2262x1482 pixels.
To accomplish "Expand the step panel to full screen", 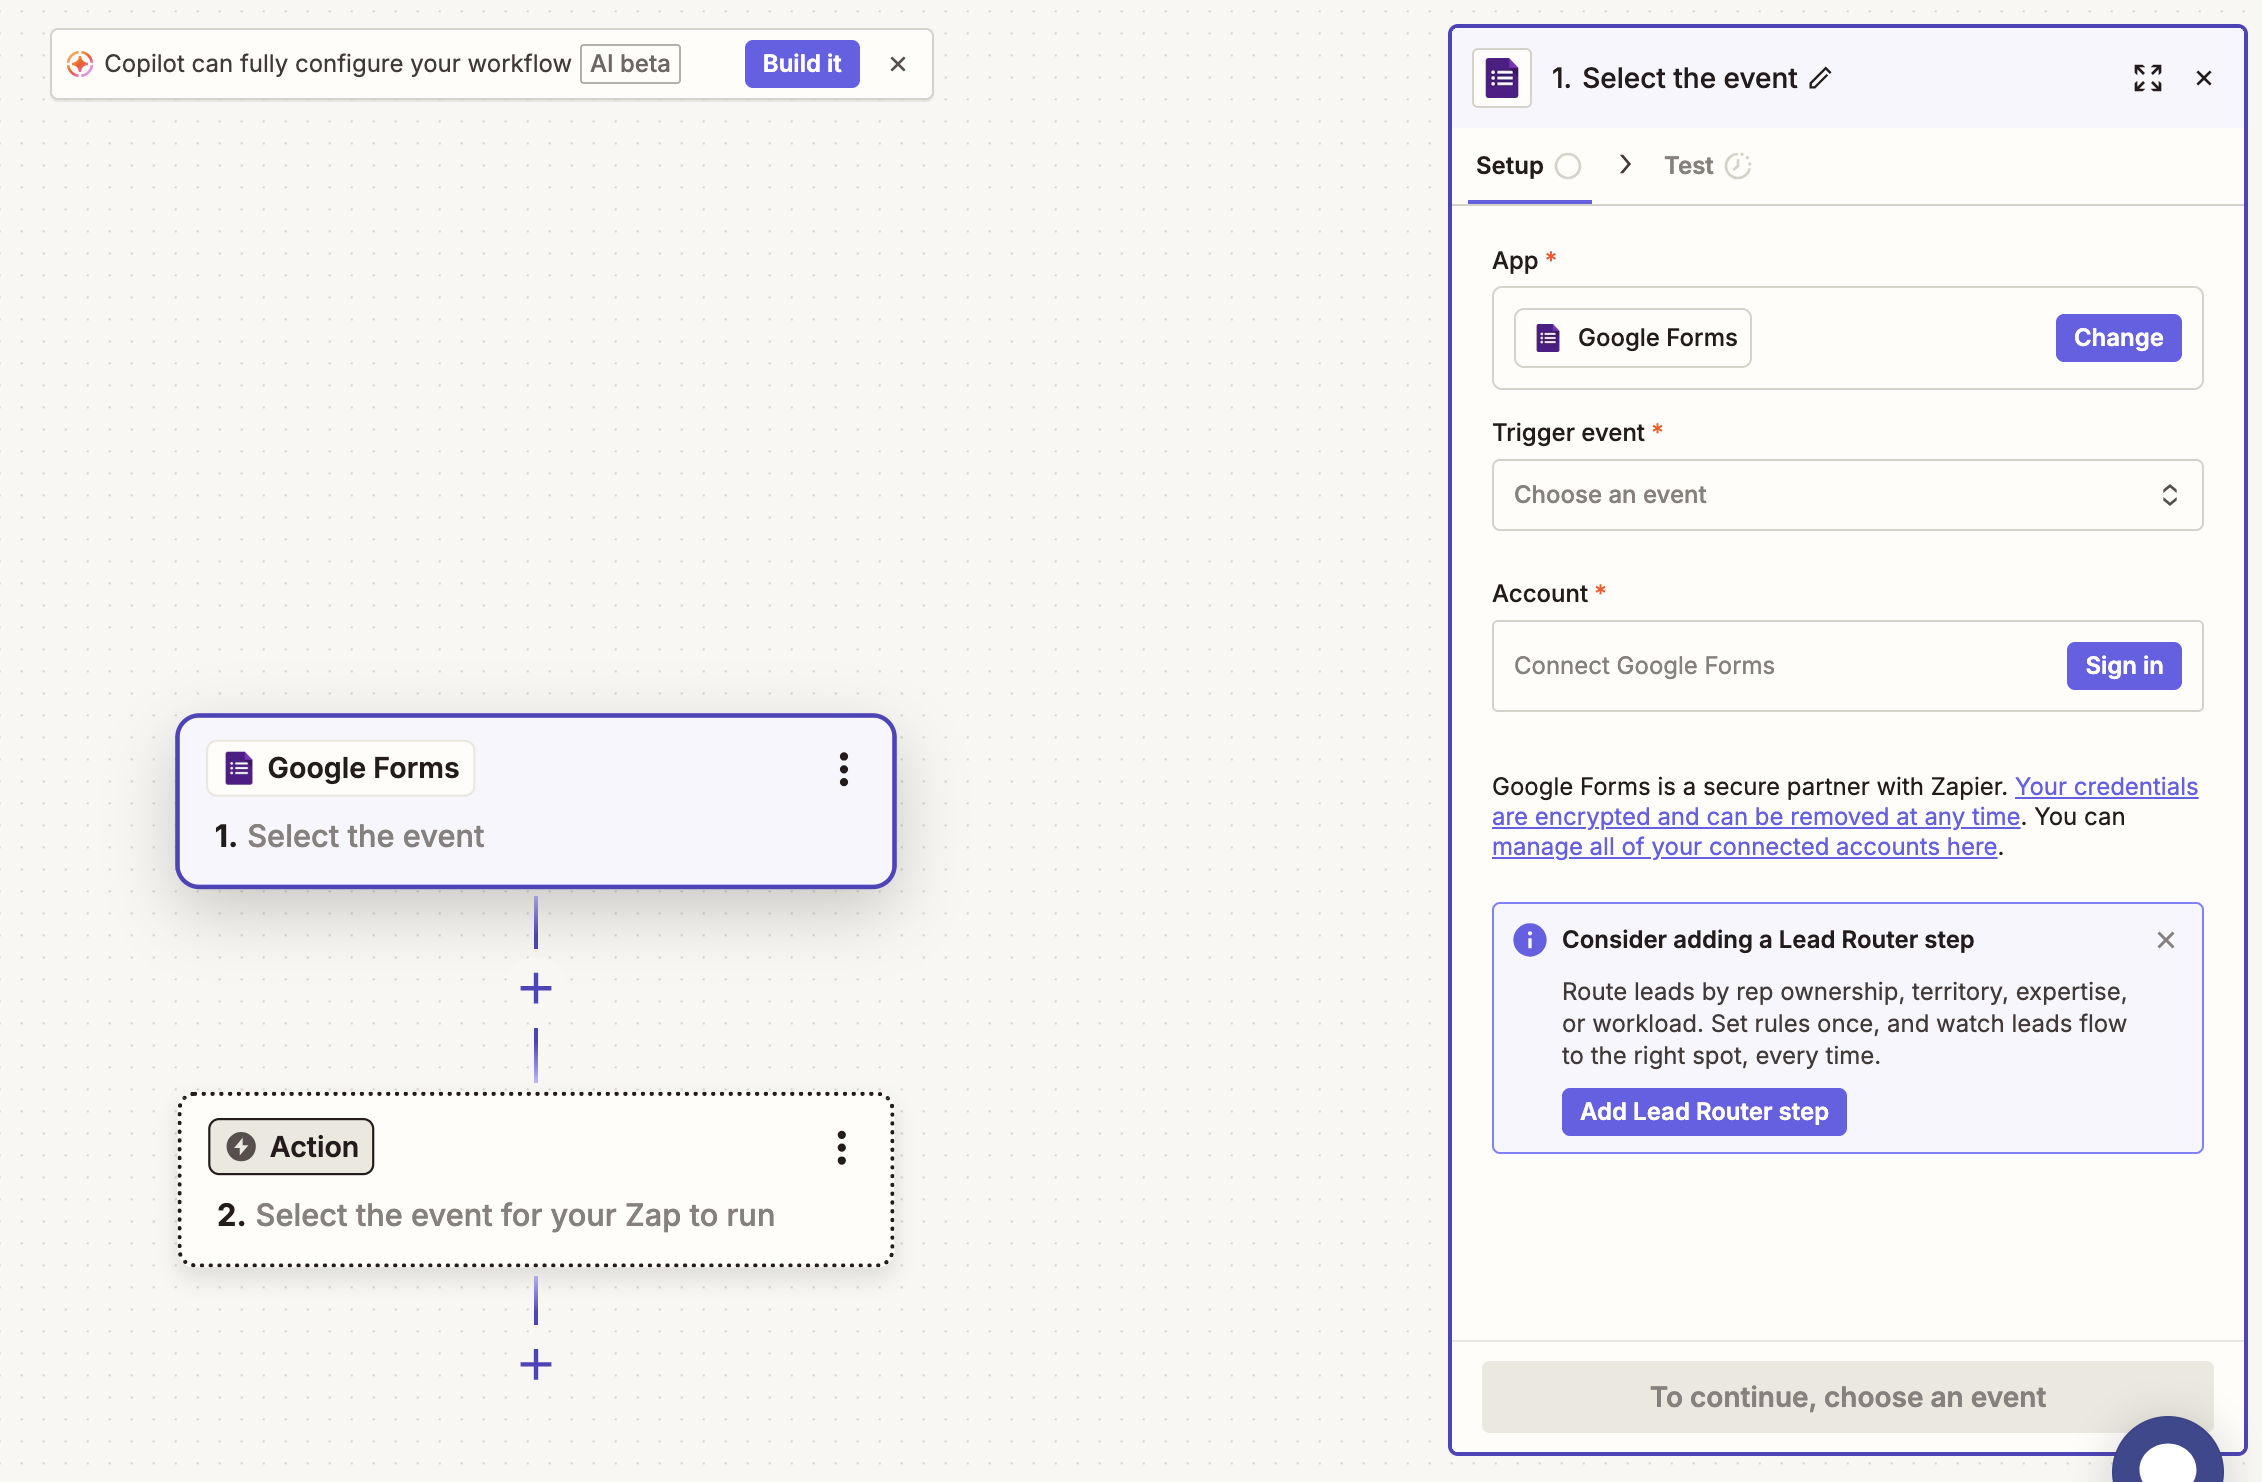I will 2147,78.
